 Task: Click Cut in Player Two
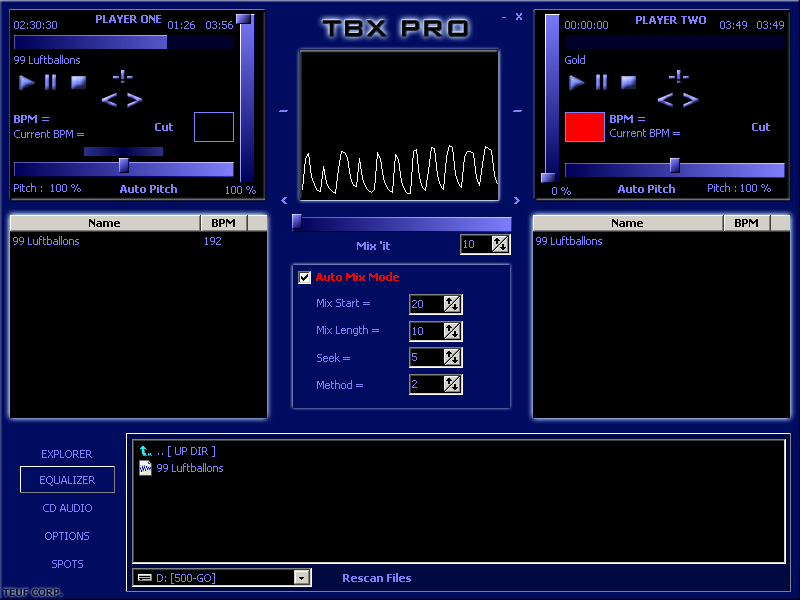point(760,127)
